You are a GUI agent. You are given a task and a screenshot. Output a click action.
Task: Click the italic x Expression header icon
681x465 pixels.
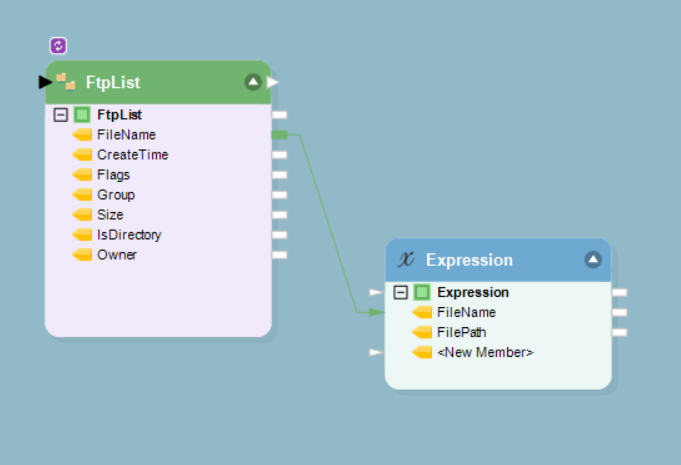(x=406, y=260)
